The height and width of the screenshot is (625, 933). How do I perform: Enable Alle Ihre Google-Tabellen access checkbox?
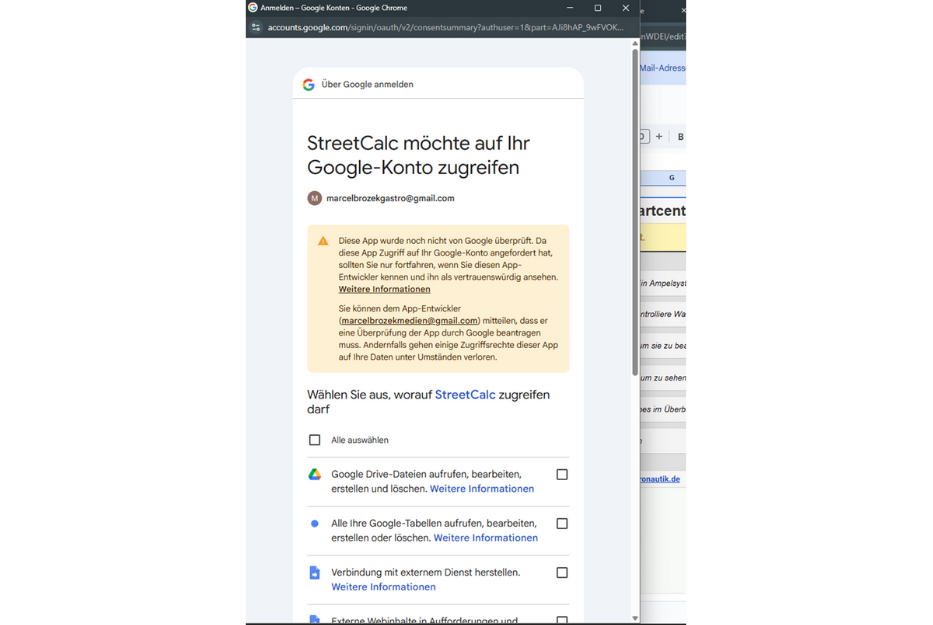coord(562,524)
